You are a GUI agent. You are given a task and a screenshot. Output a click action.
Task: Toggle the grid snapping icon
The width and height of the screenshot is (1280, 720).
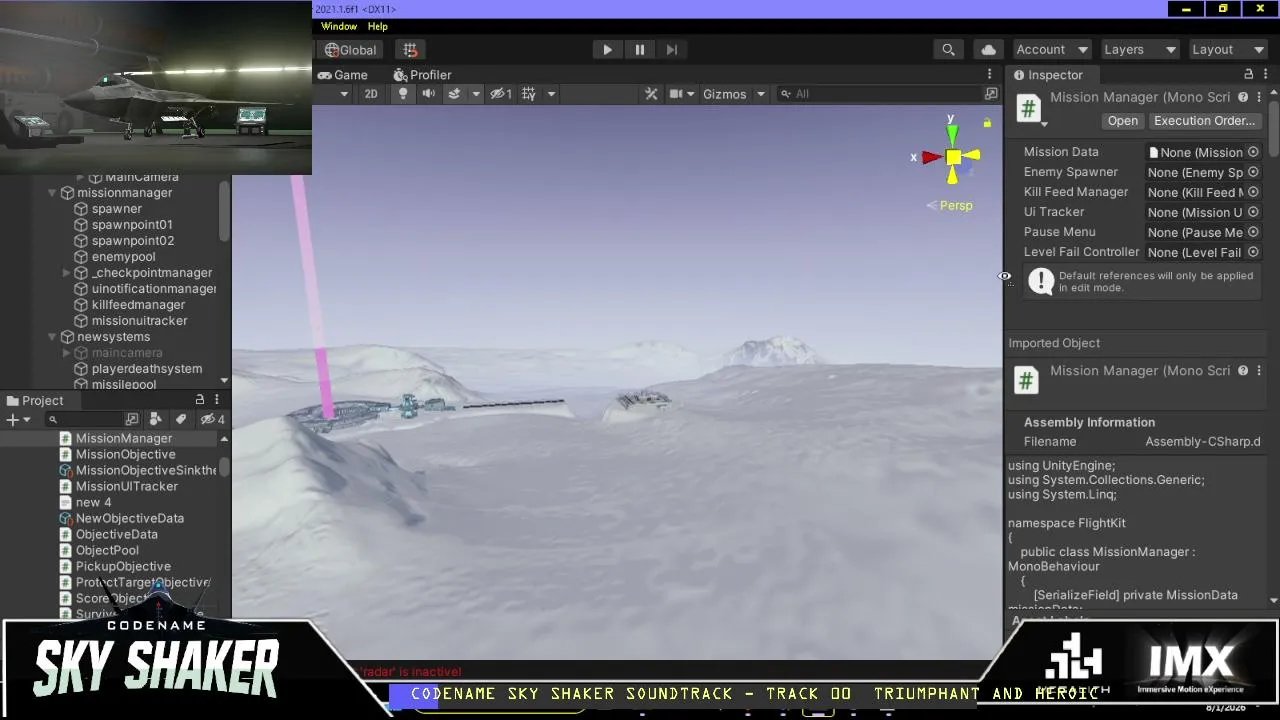(410, 50)
